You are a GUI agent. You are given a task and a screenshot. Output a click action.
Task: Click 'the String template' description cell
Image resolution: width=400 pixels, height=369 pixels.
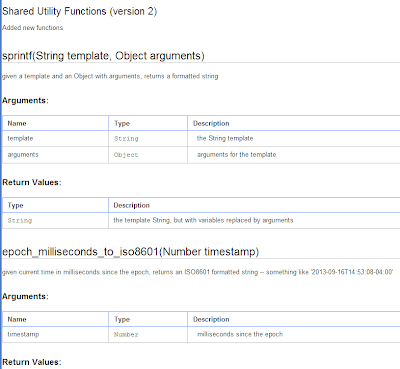click(225, 138)
